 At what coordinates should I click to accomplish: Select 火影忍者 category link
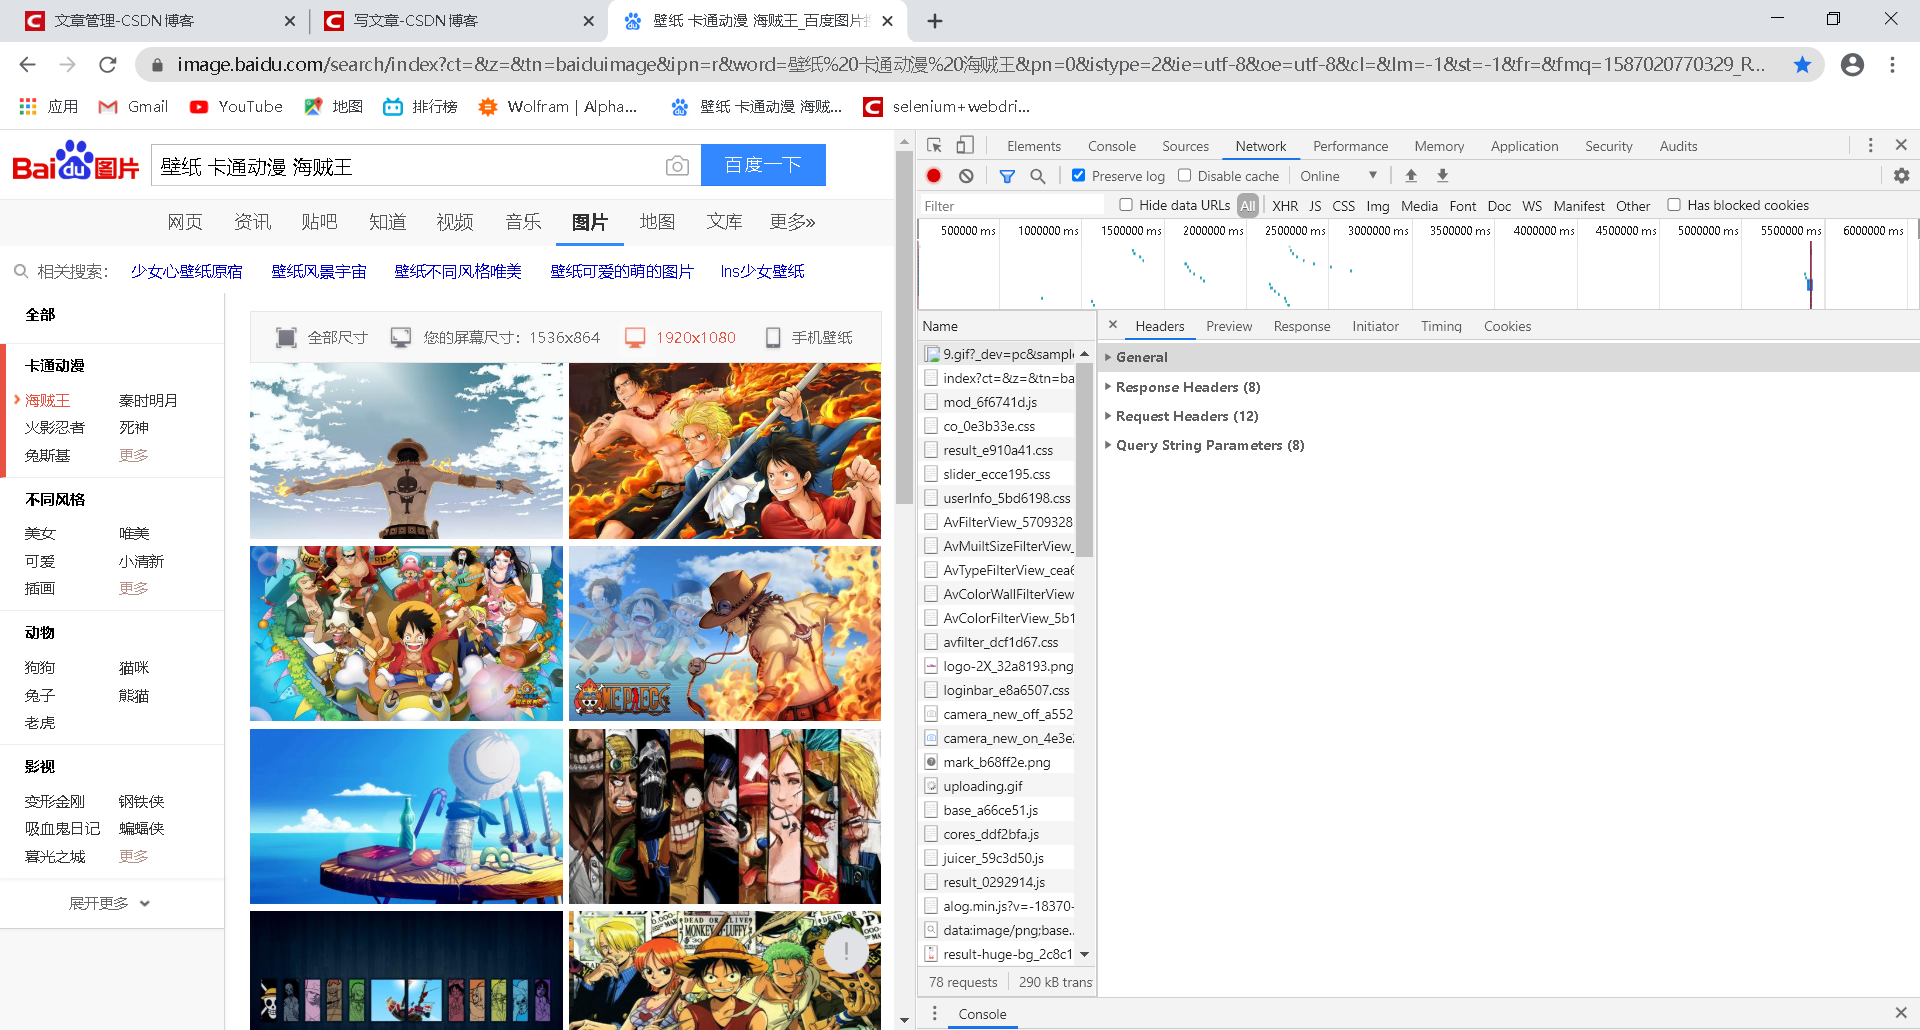[x=54, y=427]
